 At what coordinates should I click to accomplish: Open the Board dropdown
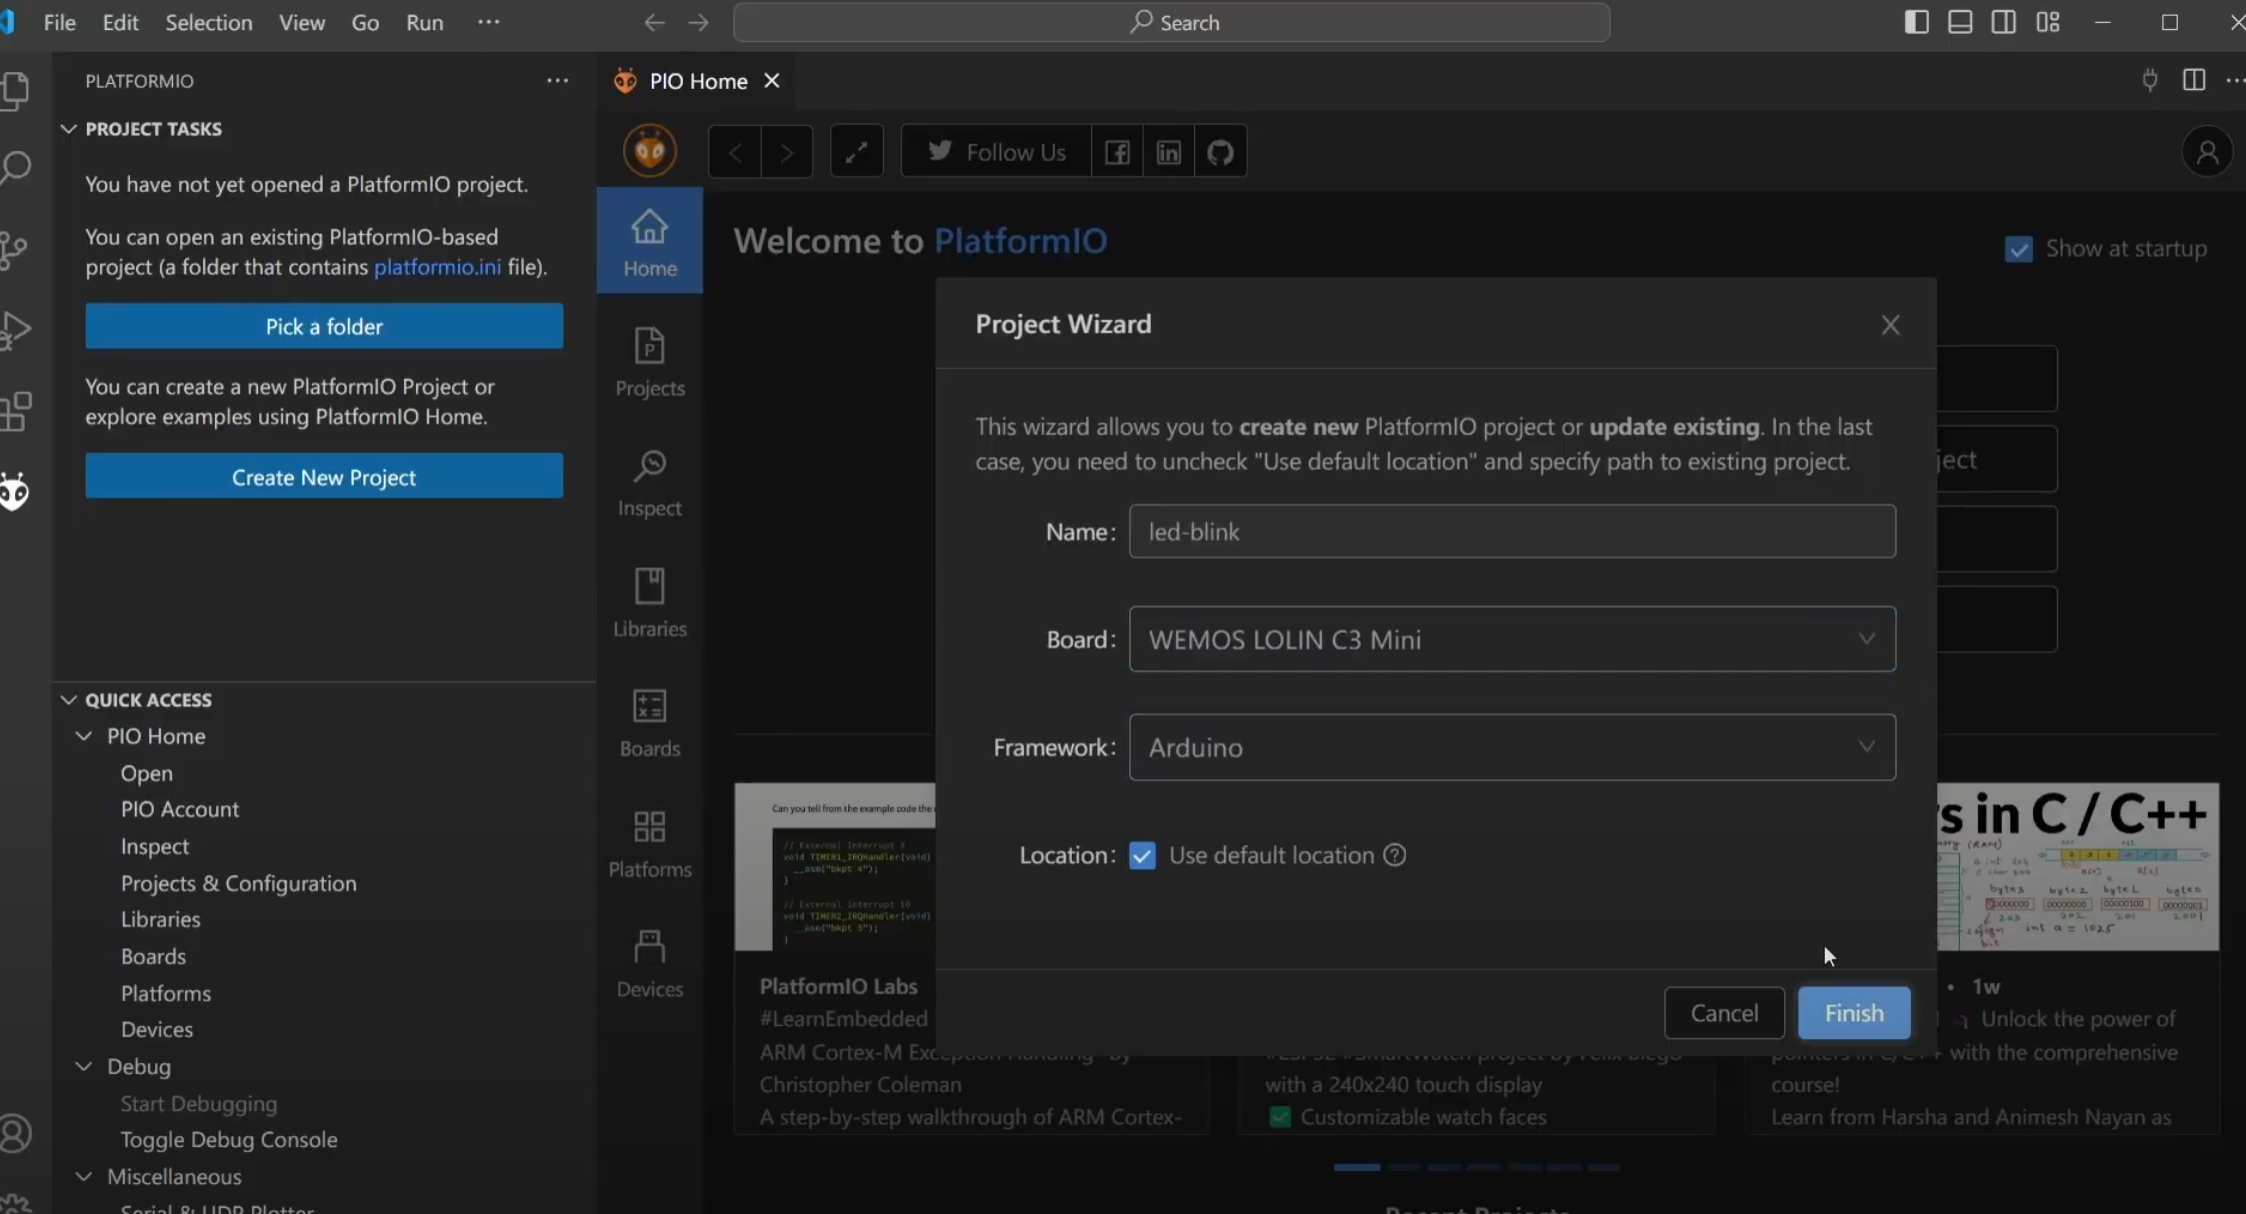[1866, 639]
